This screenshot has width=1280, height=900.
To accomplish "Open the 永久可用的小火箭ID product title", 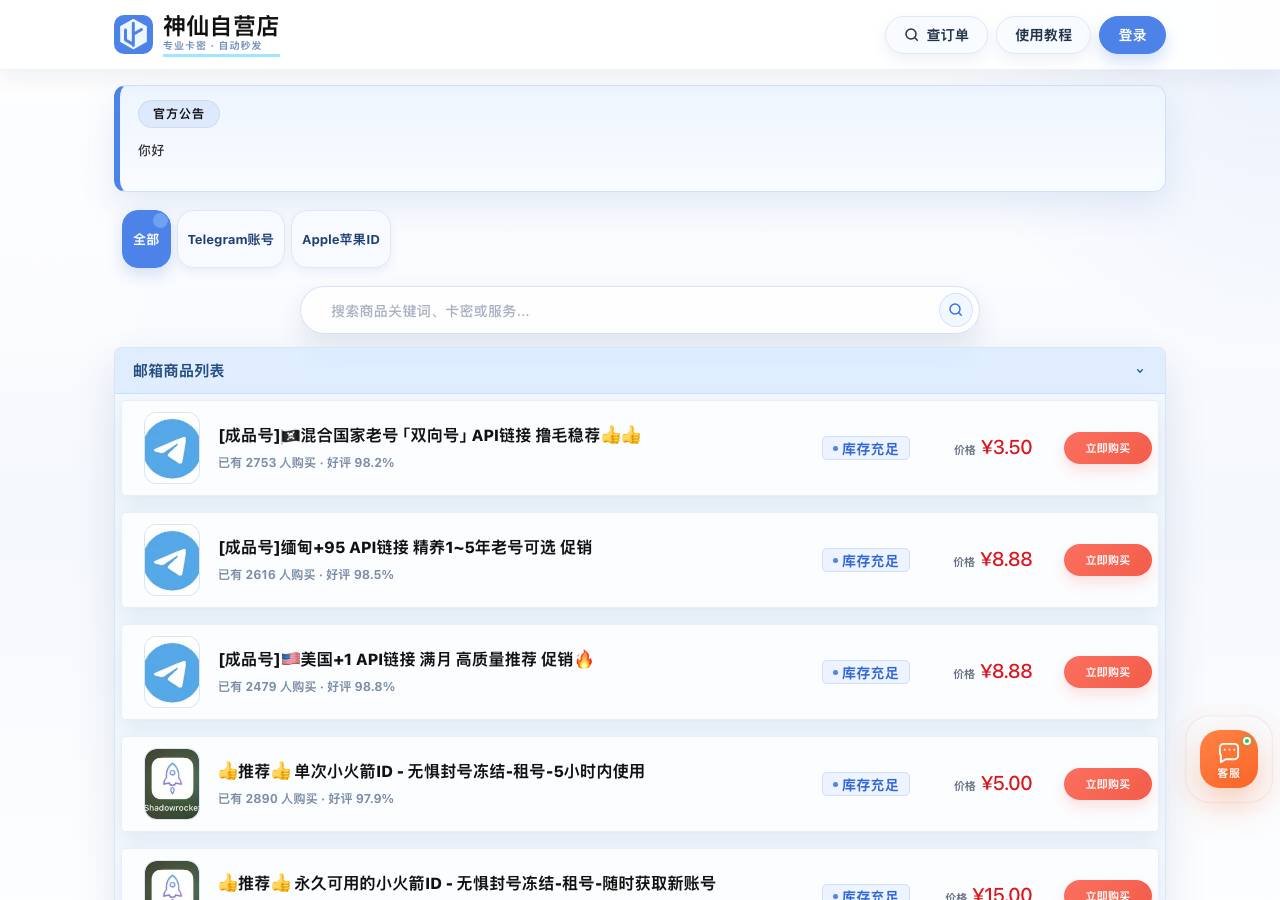I will coord(467,883).
